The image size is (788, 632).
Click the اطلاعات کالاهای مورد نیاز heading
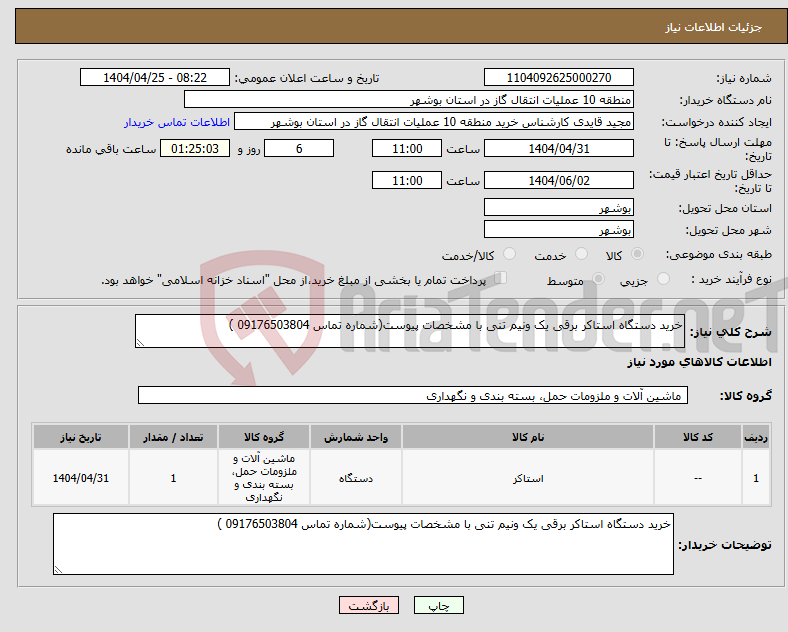(x=699, y=362)
